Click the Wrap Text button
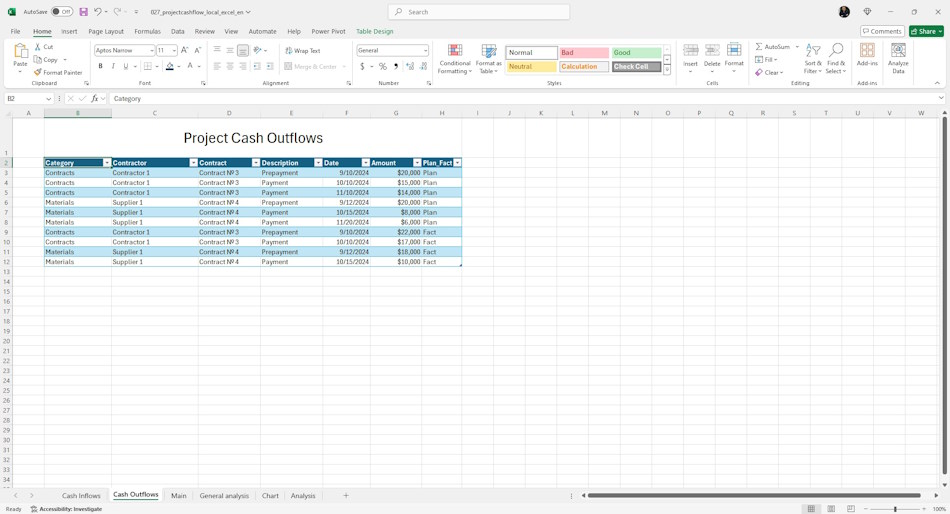The height and width of the screenshot is (514, 950). [303, 51]
